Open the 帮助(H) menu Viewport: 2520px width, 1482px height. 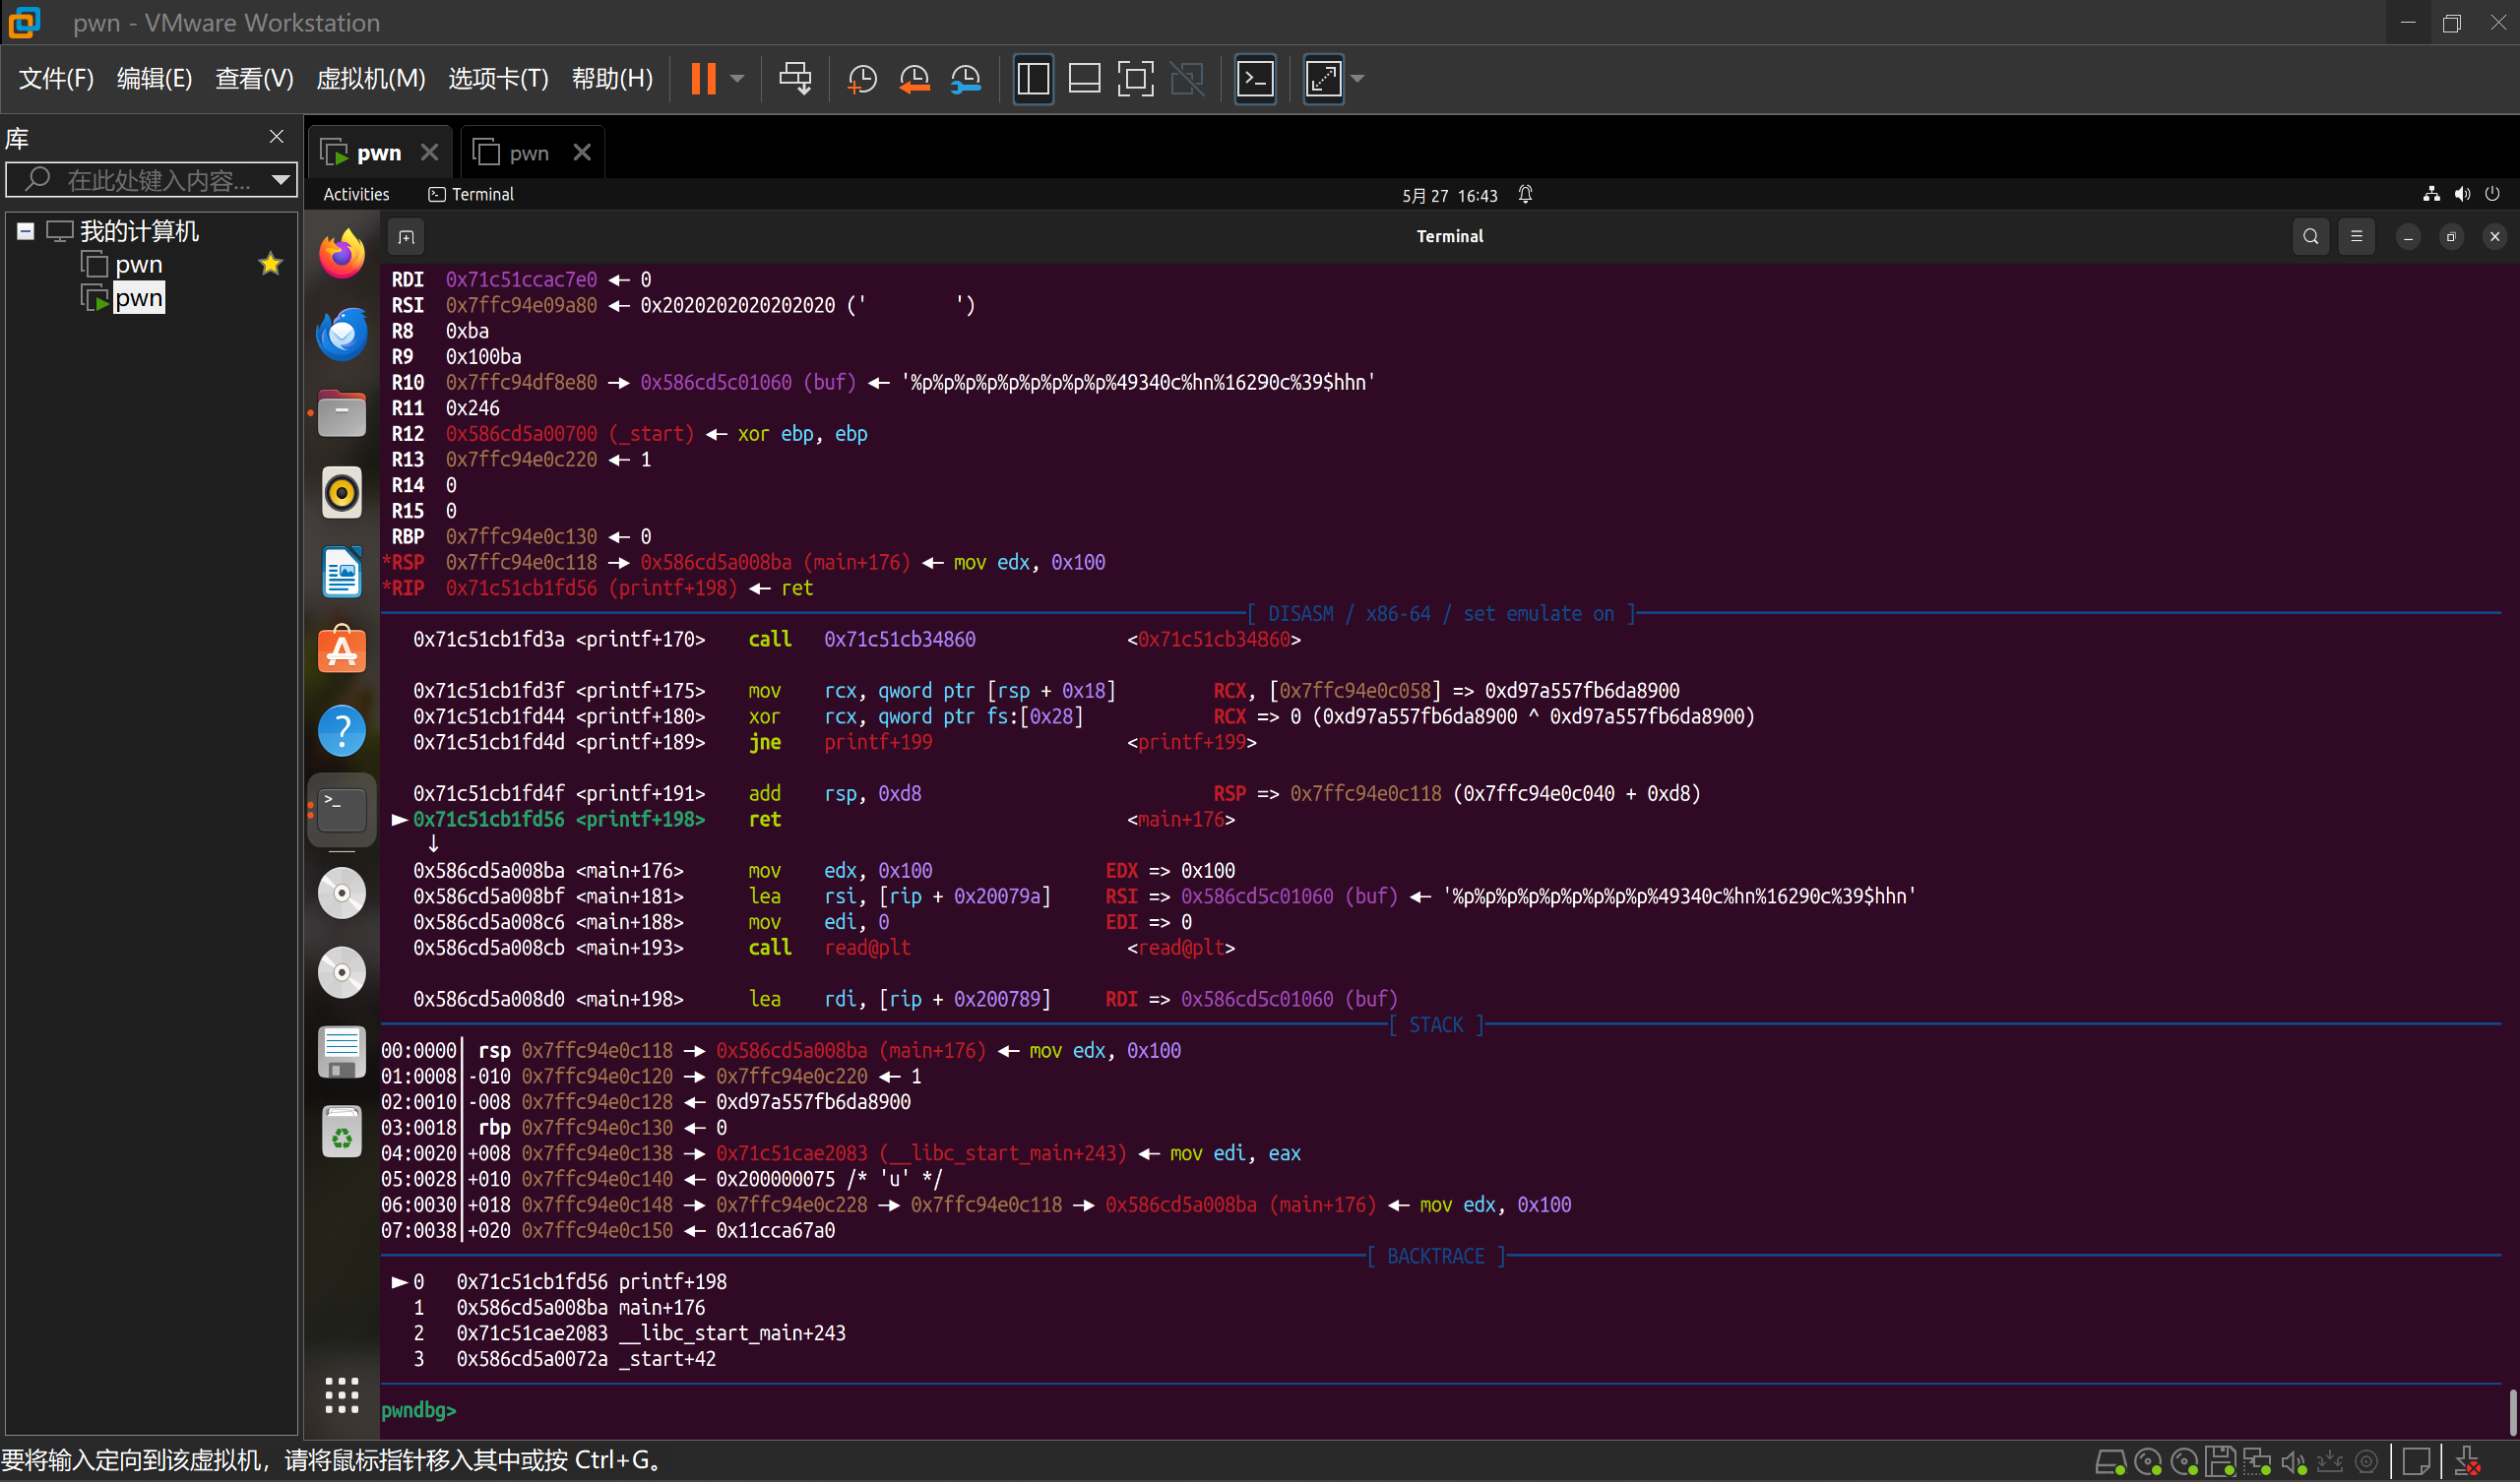coord(612,78)
